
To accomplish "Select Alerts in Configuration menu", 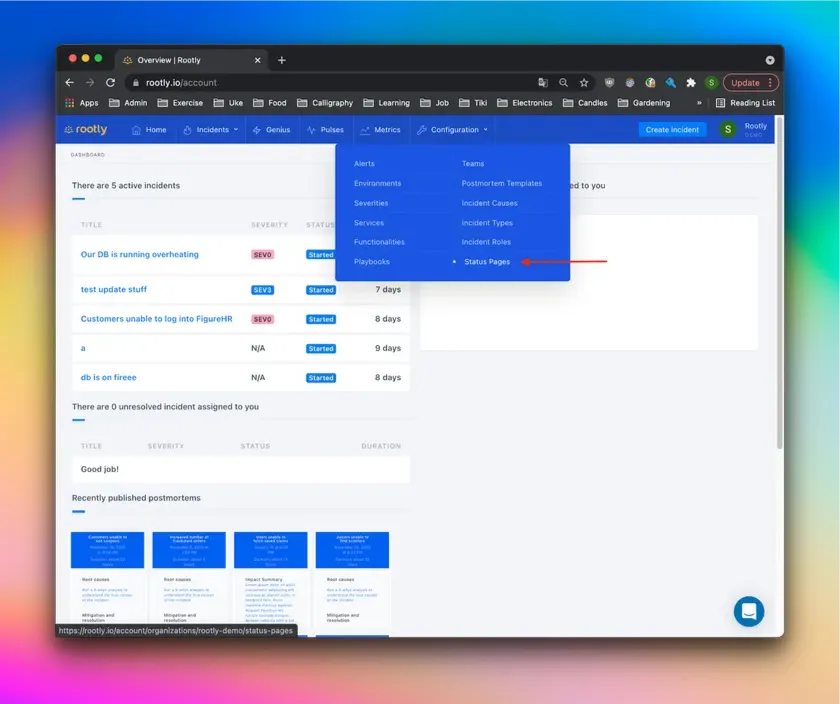I will pyautogui.click(x=364, y=163).
